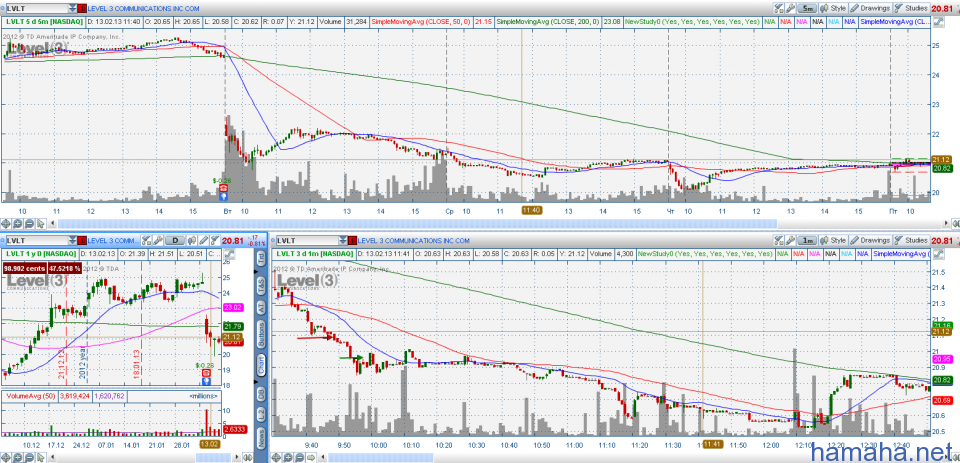Click wrench settings icon on top chart
This screenshot has height=463, width=960.
(x=790, y=9)
